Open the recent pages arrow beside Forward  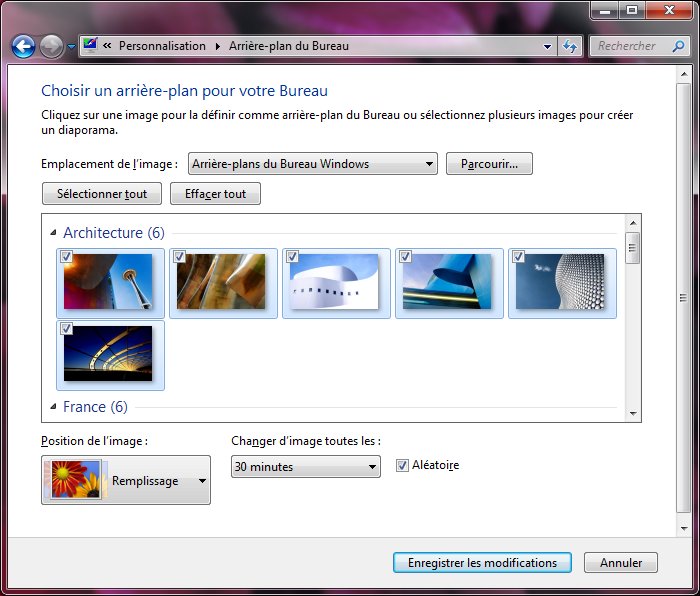[71, 46]
